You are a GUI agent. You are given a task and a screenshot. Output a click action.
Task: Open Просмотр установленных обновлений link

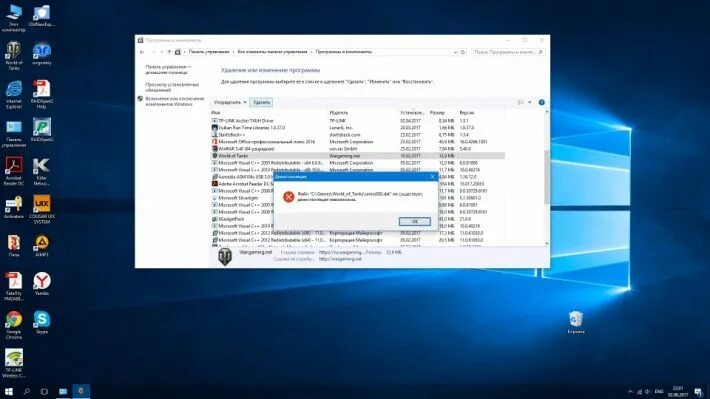[x=172, y=87]
